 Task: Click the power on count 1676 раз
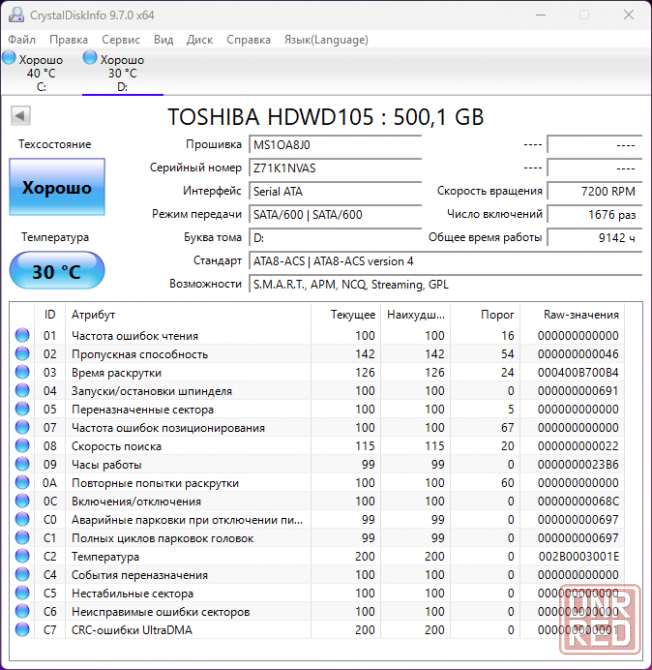(594, 214)
